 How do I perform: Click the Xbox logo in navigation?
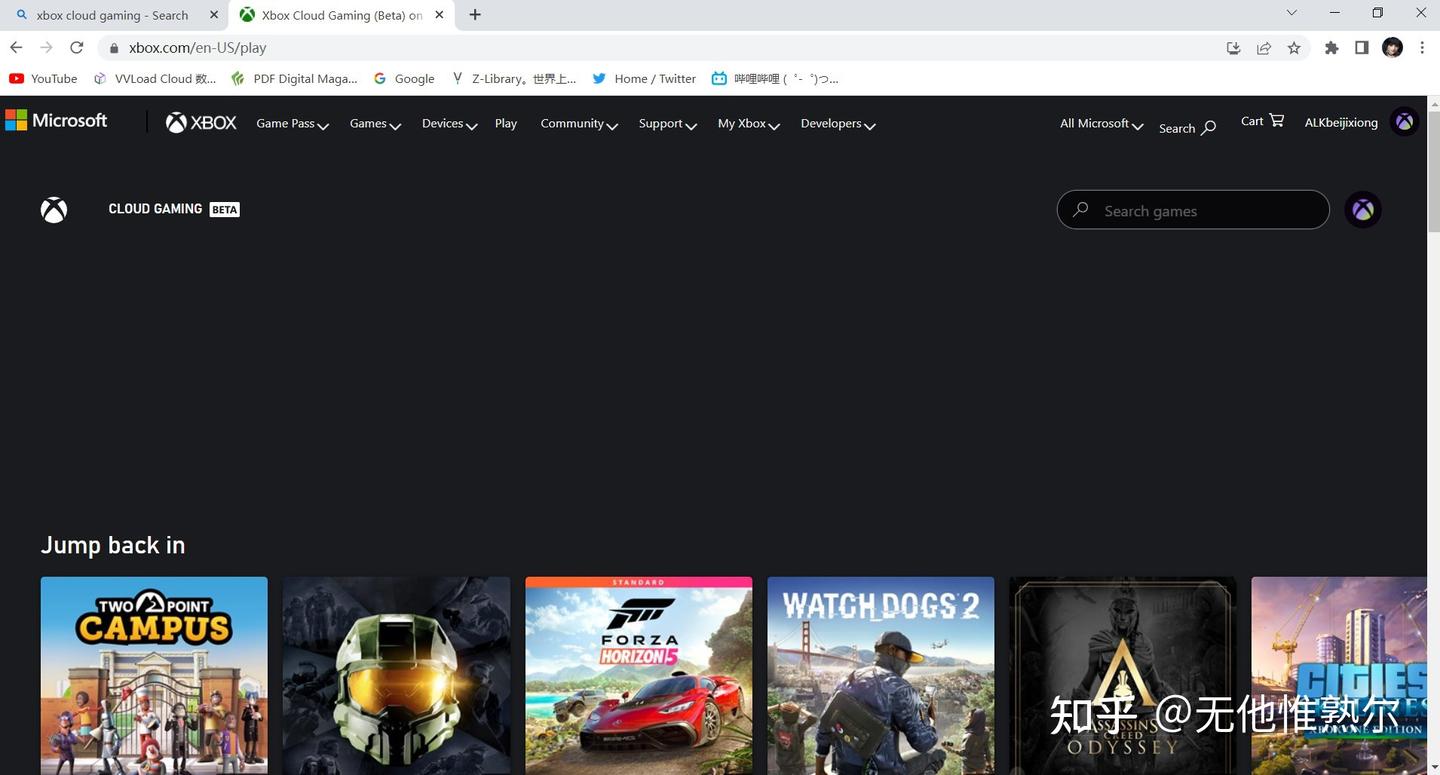(x=201, y=123)
